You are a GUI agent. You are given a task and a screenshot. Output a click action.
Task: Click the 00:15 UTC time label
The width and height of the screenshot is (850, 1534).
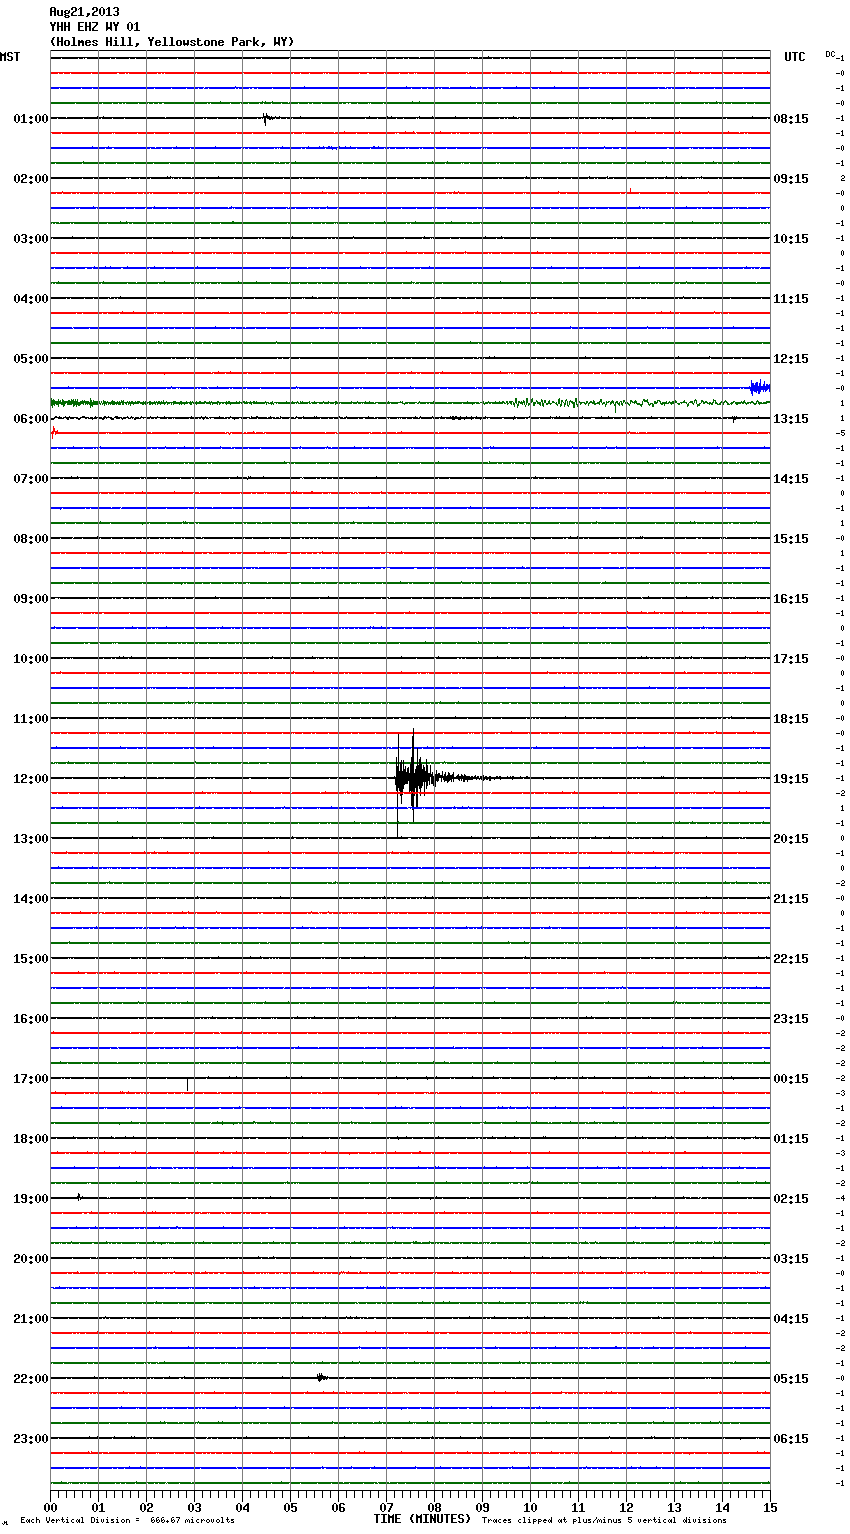[x=791, y=1079]
